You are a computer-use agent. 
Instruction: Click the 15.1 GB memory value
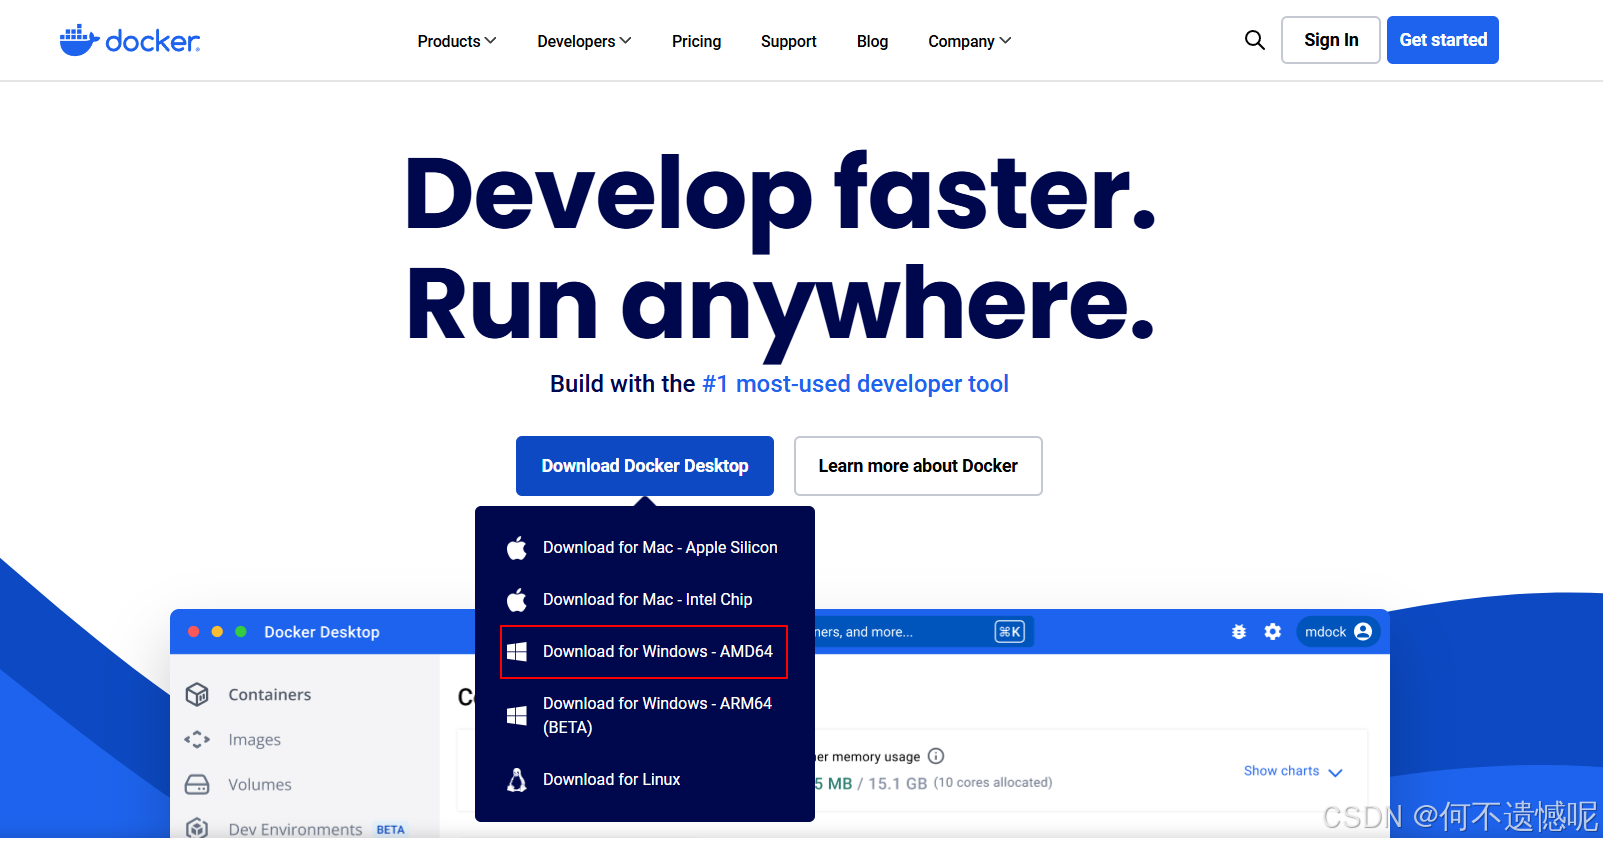tap(897, 783)
